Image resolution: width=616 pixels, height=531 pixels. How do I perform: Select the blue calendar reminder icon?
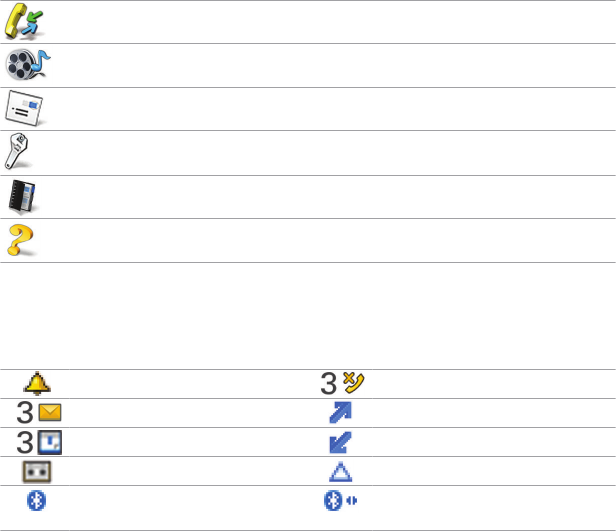pyautogui.click(x=51, y=441)
